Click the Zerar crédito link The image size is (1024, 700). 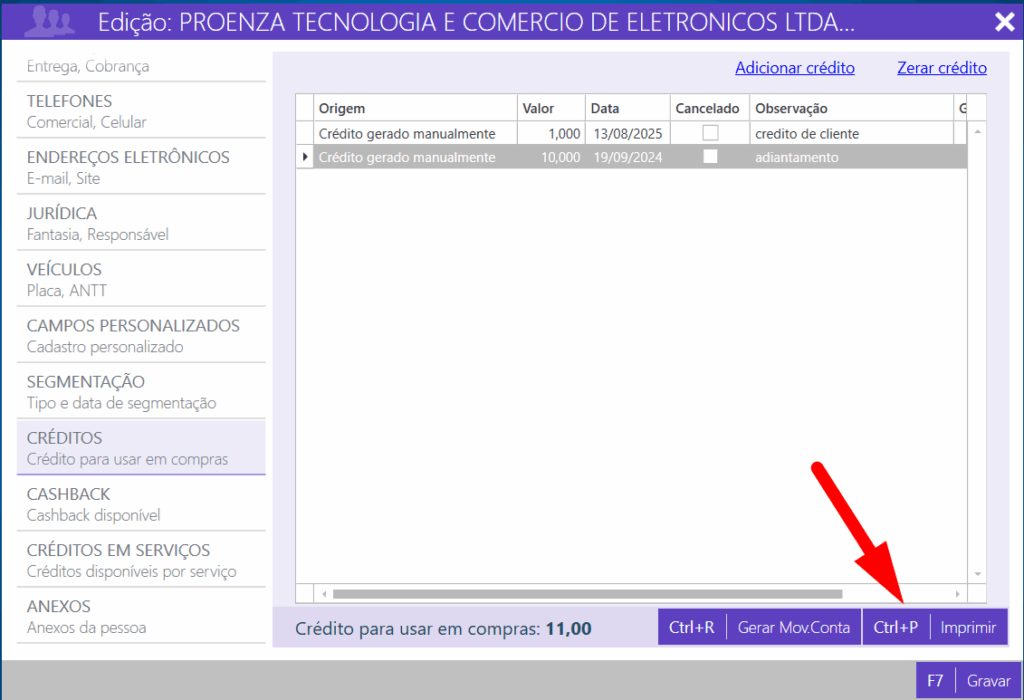pyautogui.click(x=941, y=68)
